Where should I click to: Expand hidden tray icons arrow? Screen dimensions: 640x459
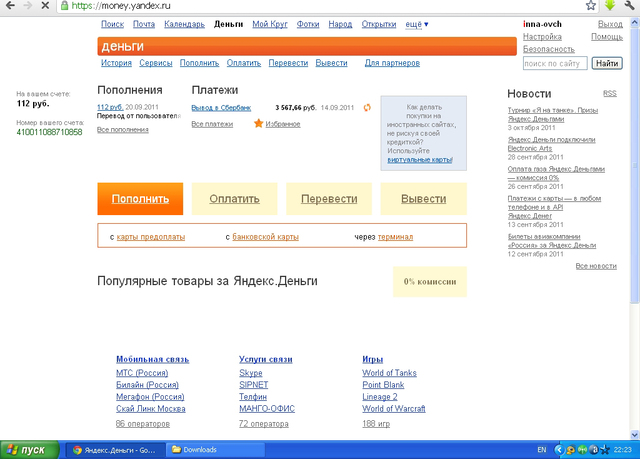click(559, 450)
